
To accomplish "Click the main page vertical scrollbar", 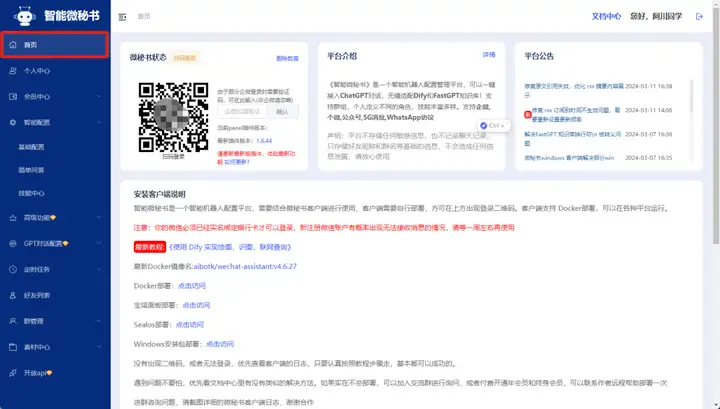I will (x=715, y=124).
